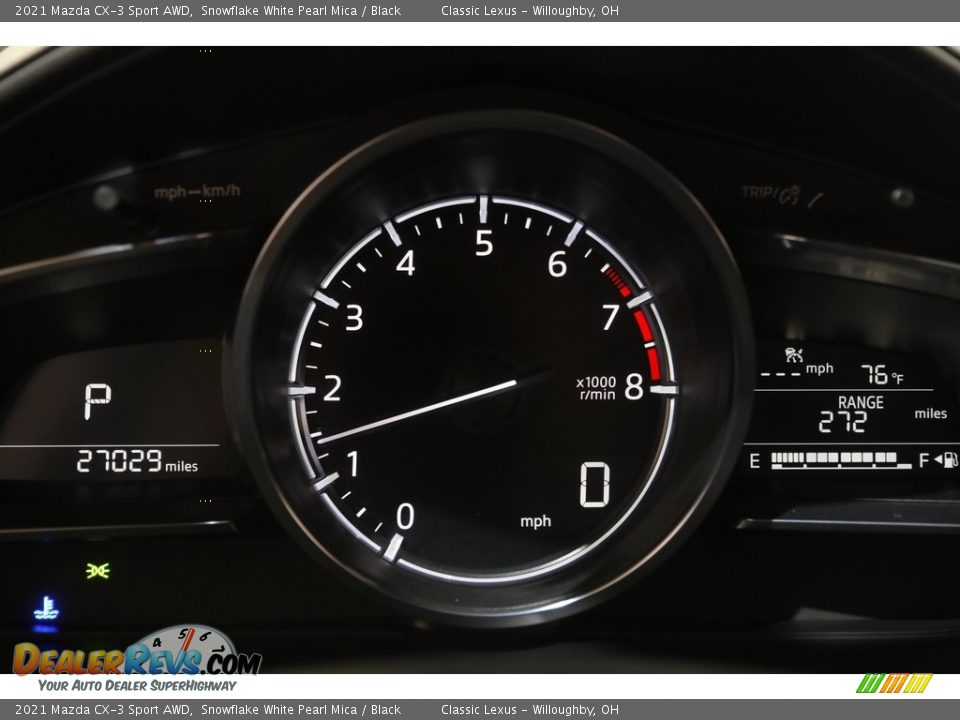Click the fuel level bar gauge
The image size is (960, 720).
click(x=841, y=460)
